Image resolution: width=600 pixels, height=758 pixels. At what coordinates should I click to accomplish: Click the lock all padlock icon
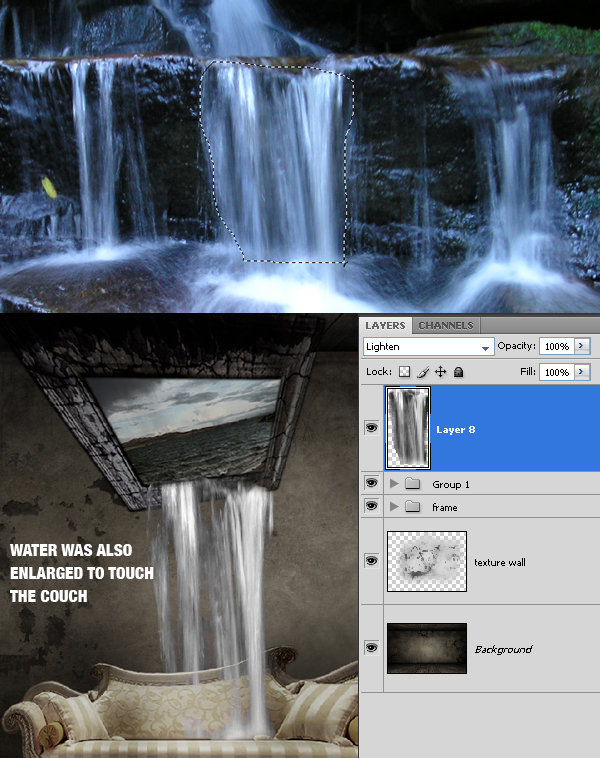(458, 372)
